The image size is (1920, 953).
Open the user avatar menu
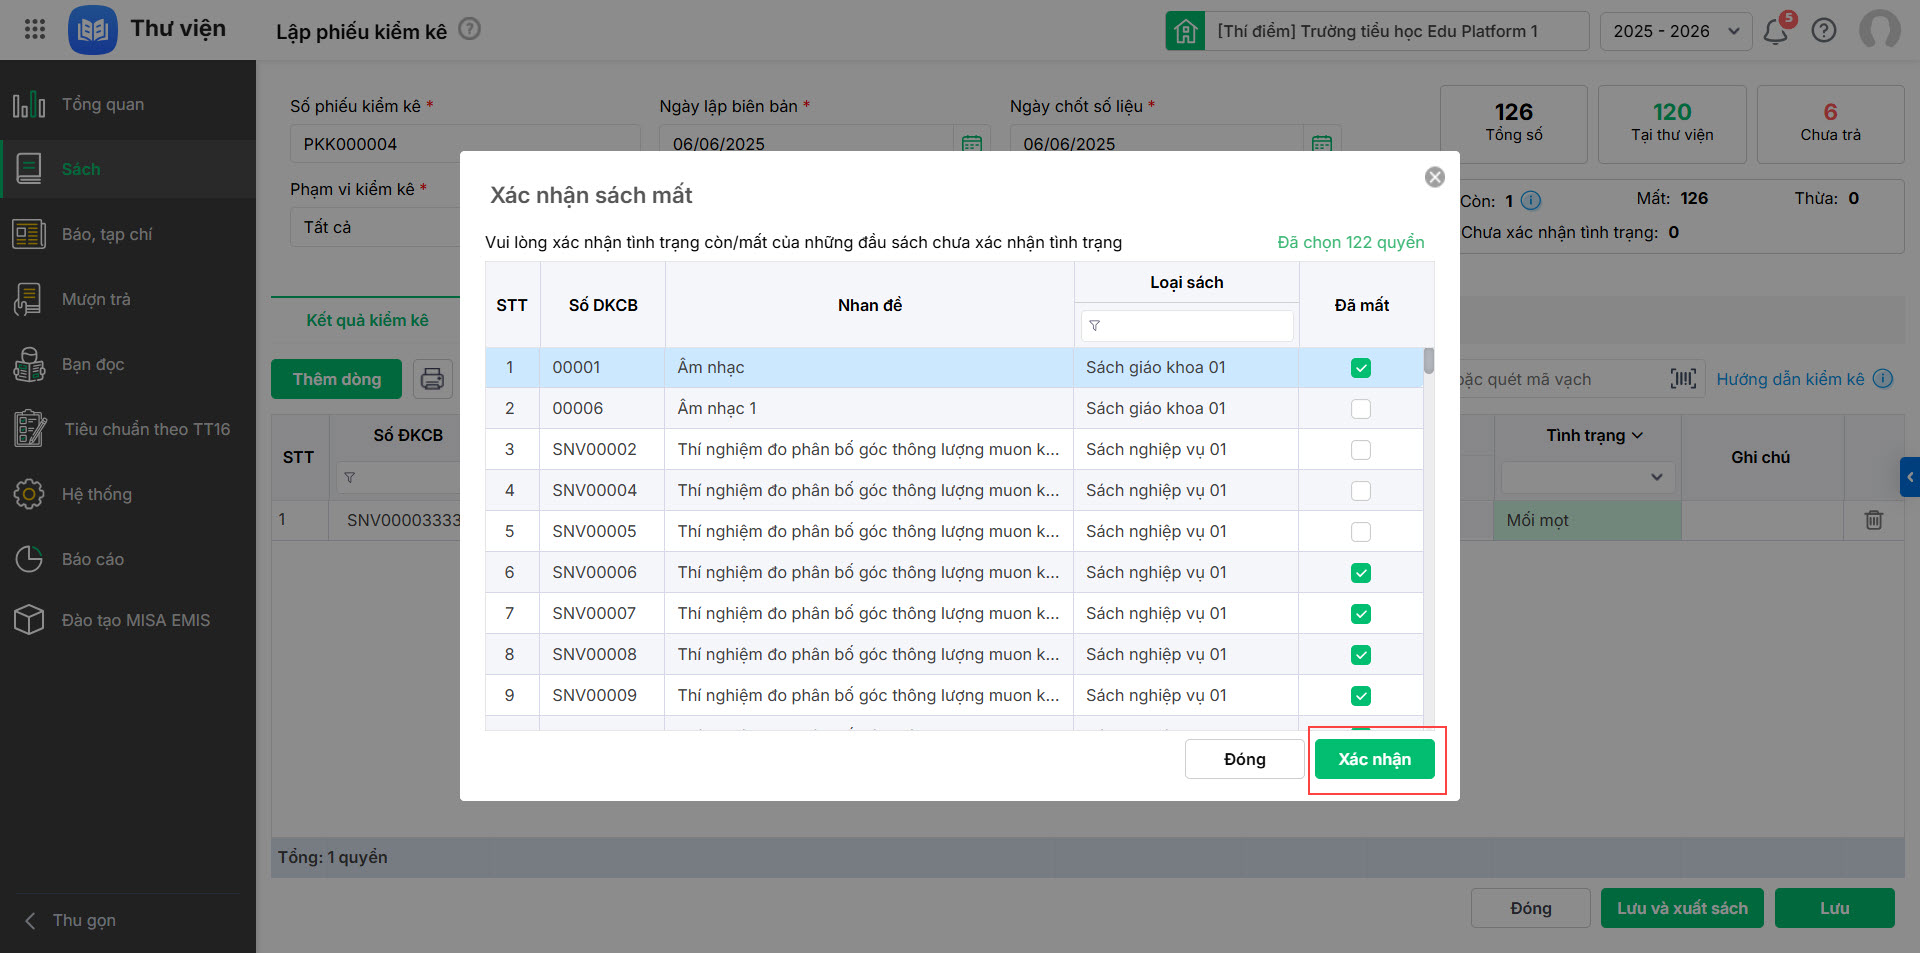click(1880, 30)
